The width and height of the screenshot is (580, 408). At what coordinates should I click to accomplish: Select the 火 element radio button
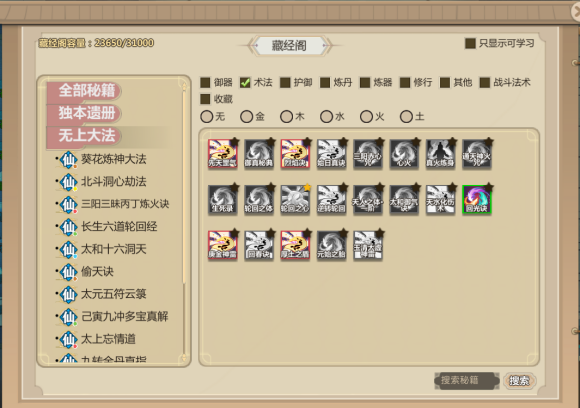[x=366, y=117]
